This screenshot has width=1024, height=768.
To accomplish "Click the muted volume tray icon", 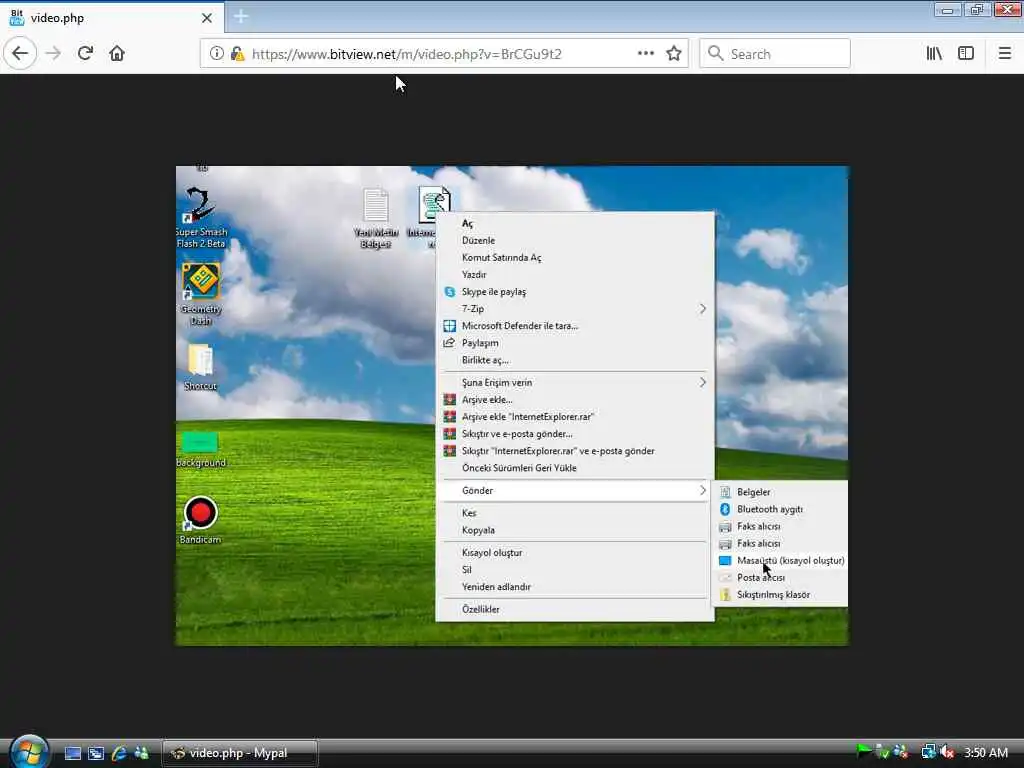I will 948,753.
